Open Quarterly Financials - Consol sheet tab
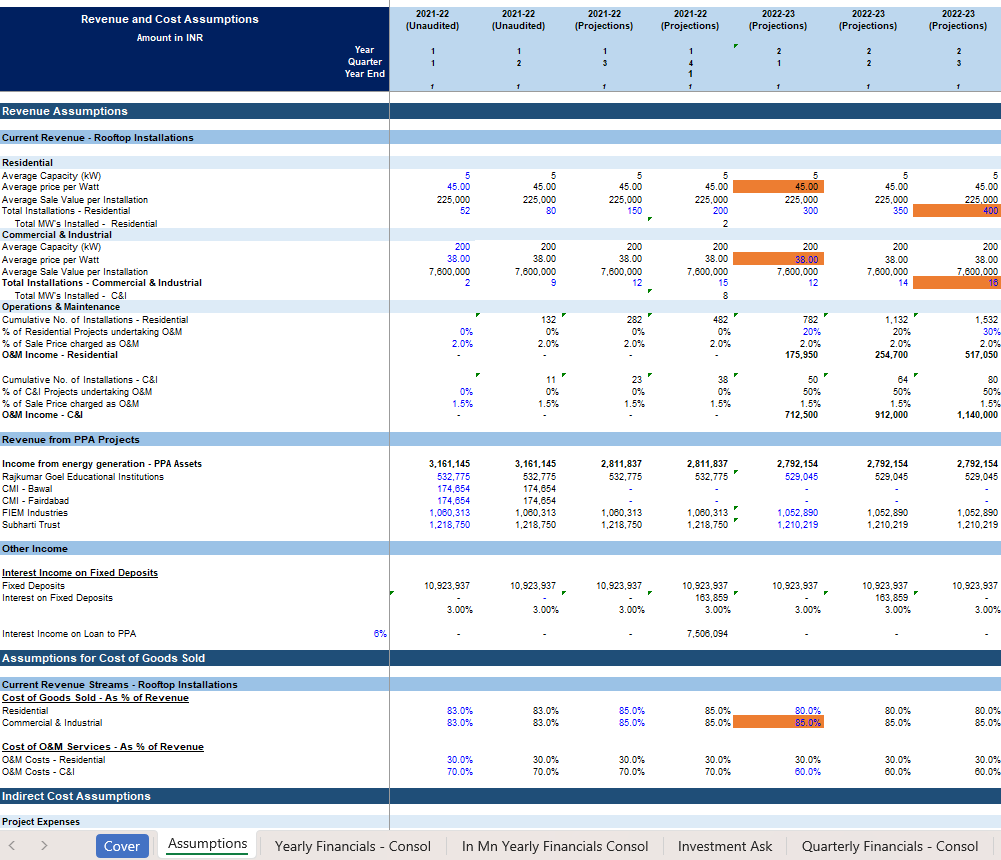This screenshot has height=860, width=1001. [x=889, y=846]
